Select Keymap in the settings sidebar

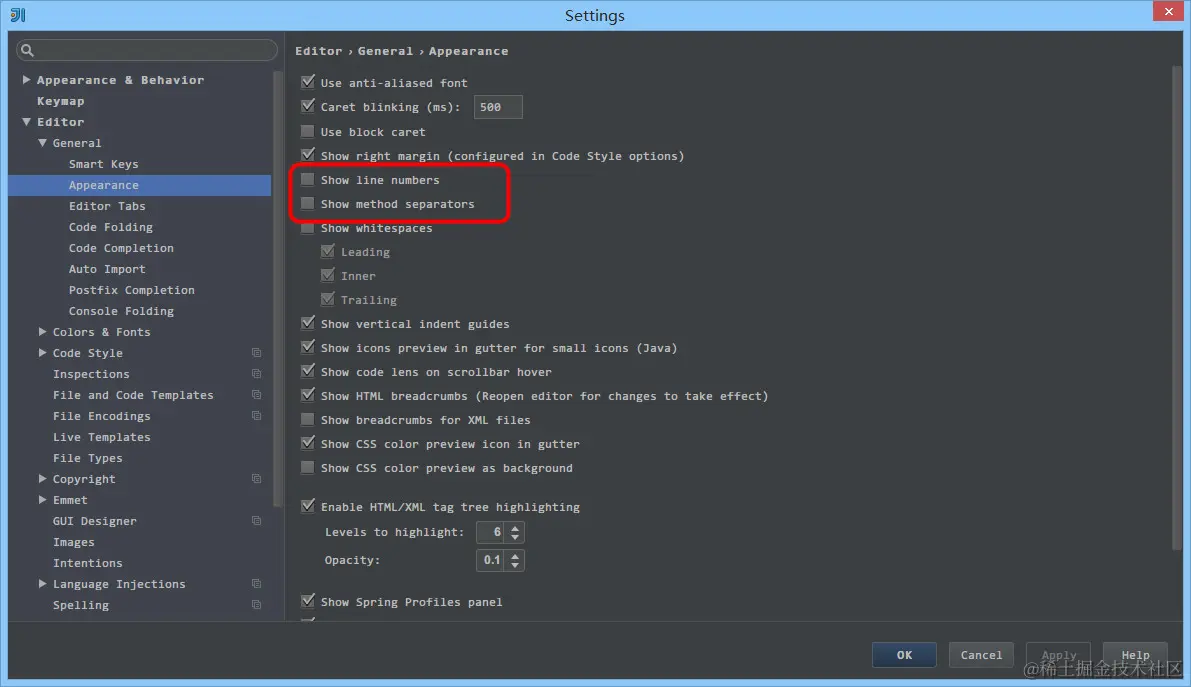pyautogui.click(x=60, y=100)
